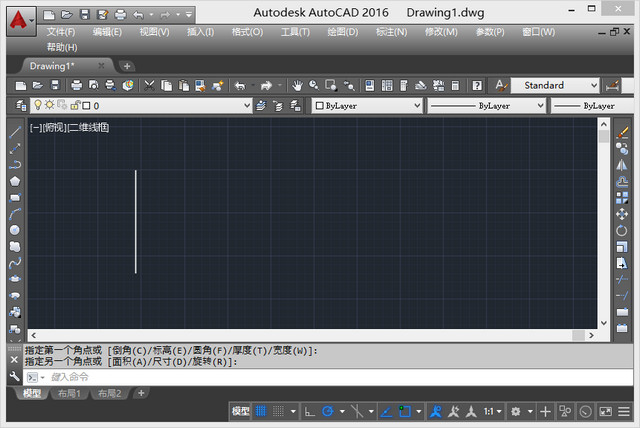Expand the snap mode options arrow
This screenshot has width=640, height=428.
[x=293, y=412]
